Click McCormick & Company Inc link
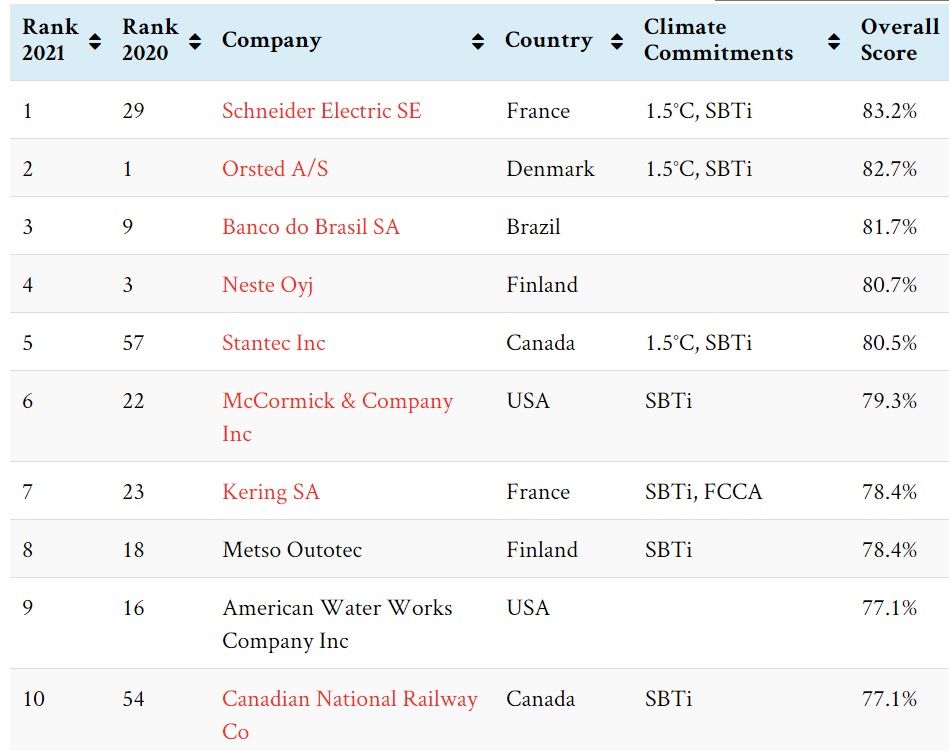Viewport: 949px width, 751px height. [337, 402]
